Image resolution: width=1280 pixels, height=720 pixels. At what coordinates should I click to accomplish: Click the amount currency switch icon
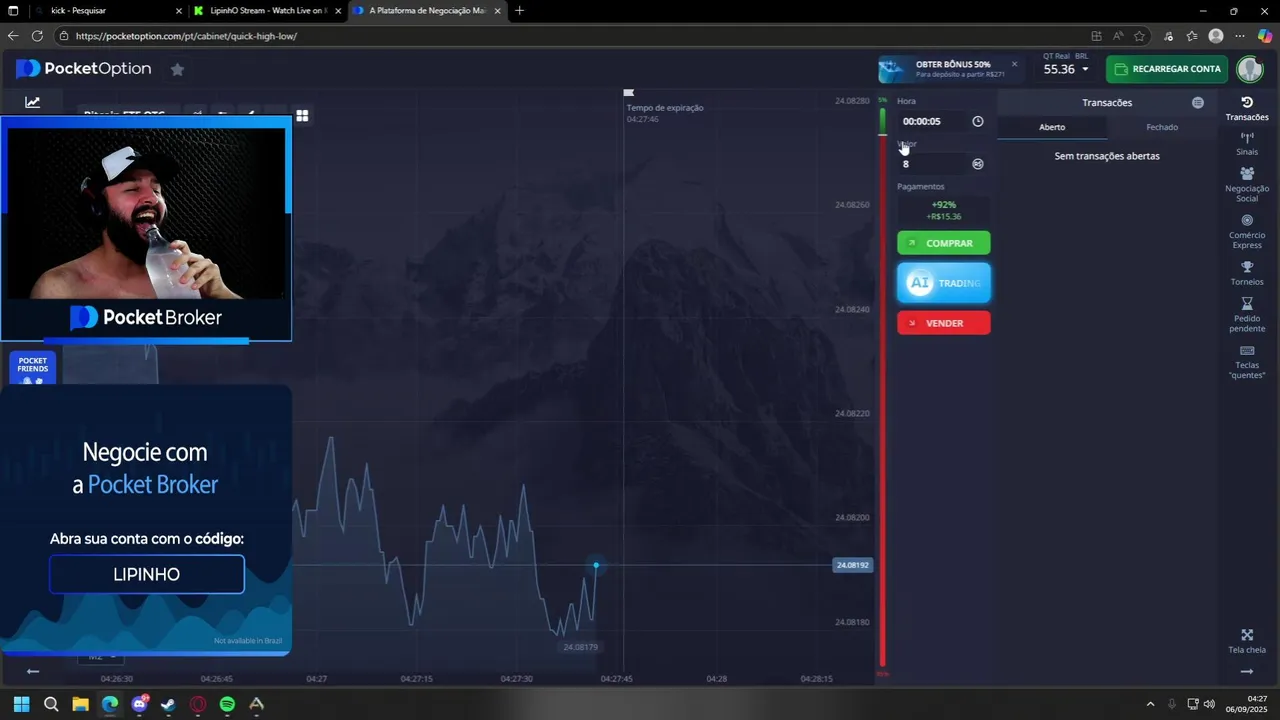978,164
